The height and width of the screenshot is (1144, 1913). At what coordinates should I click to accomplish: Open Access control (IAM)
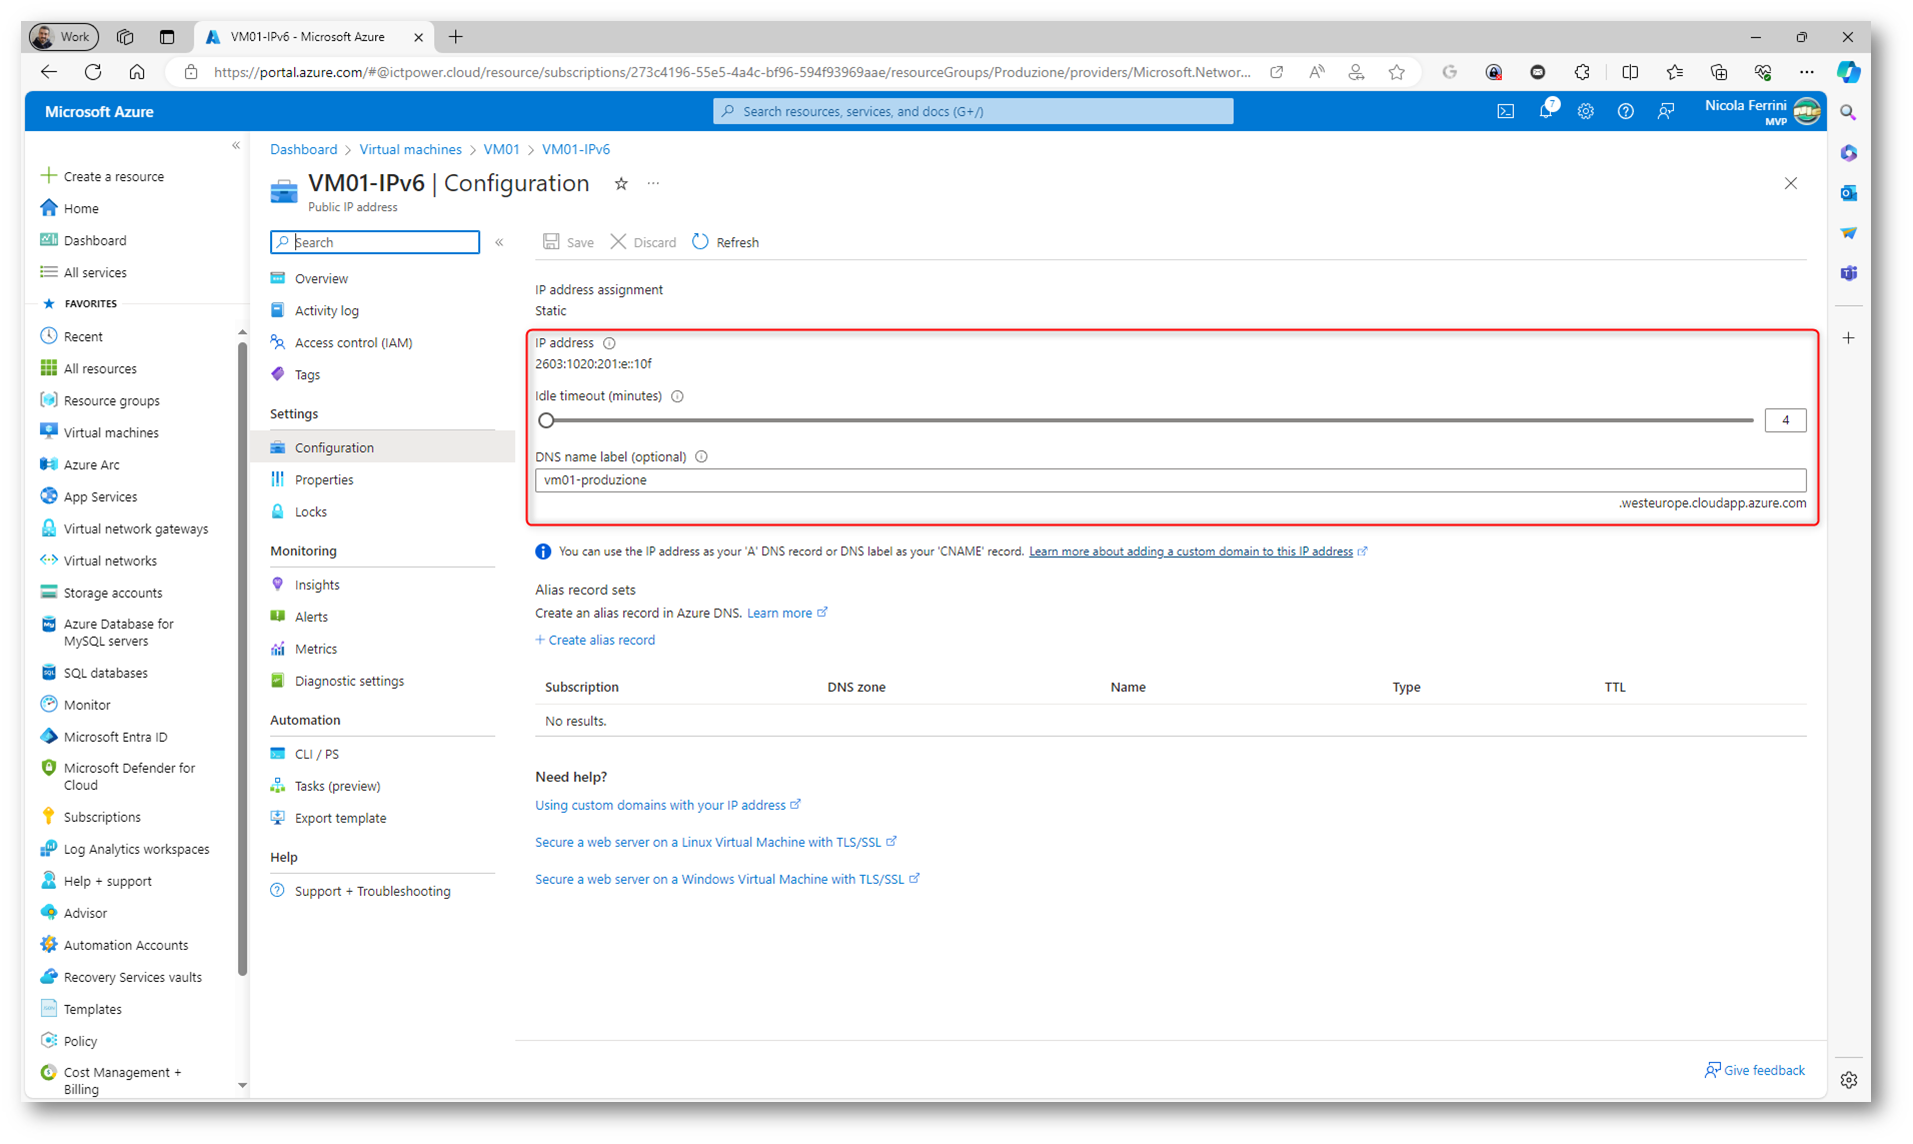pyautogui.click(x=353, y=342)
